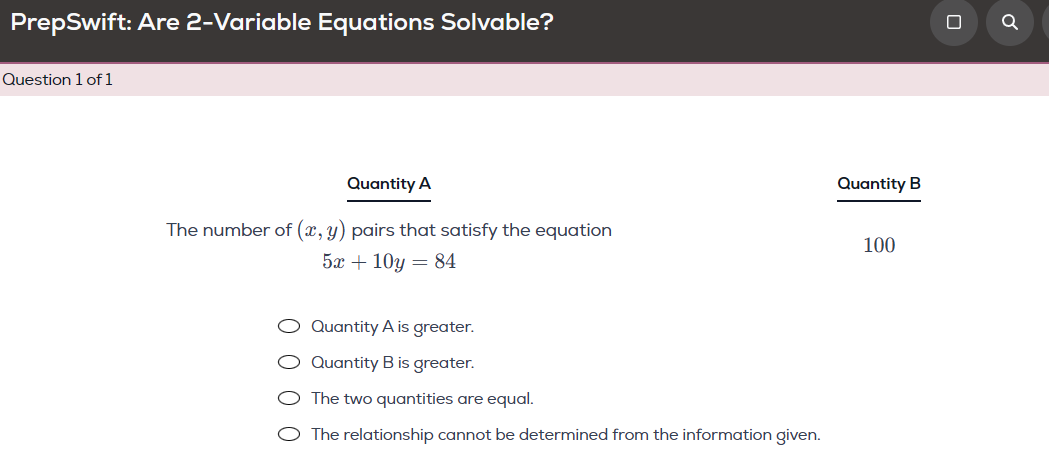1049x473 pixels.
Task: Click the PrepSwift page title
Action: (282, 22)
